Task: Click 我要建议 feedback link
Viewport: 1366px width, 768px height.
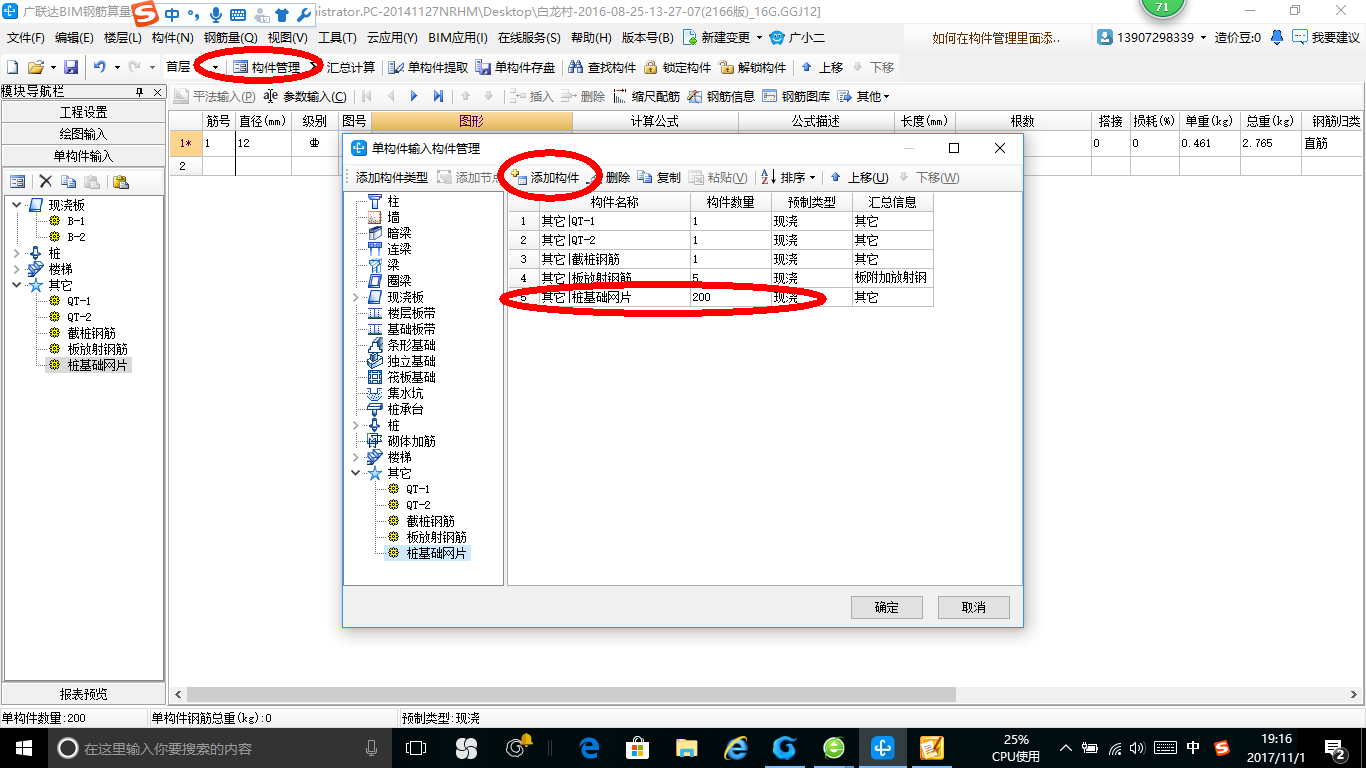Action: point(1325,38)
